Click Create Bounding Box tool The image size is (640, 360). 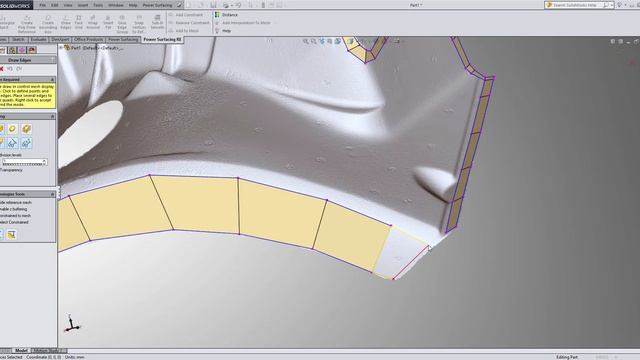[x=48, y=24]
